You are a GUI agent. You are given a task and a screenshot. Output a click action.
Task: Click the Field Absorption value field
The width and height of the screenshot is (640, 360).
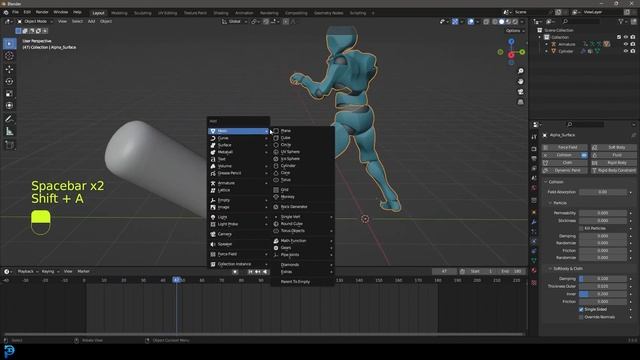(603, 192)
